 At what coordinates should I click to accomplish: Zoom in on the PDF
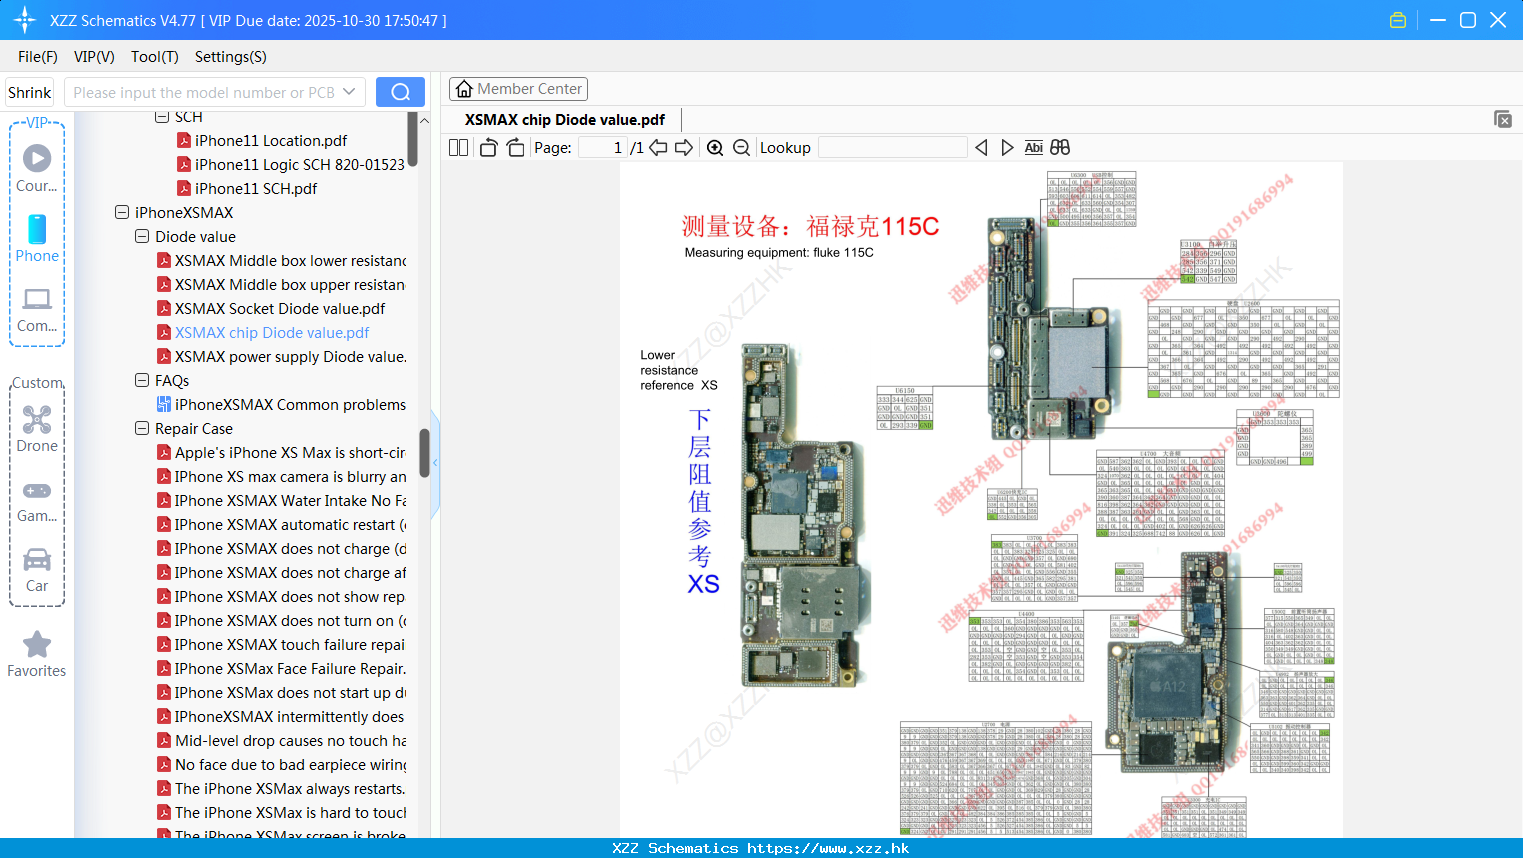tap(715, 148)
